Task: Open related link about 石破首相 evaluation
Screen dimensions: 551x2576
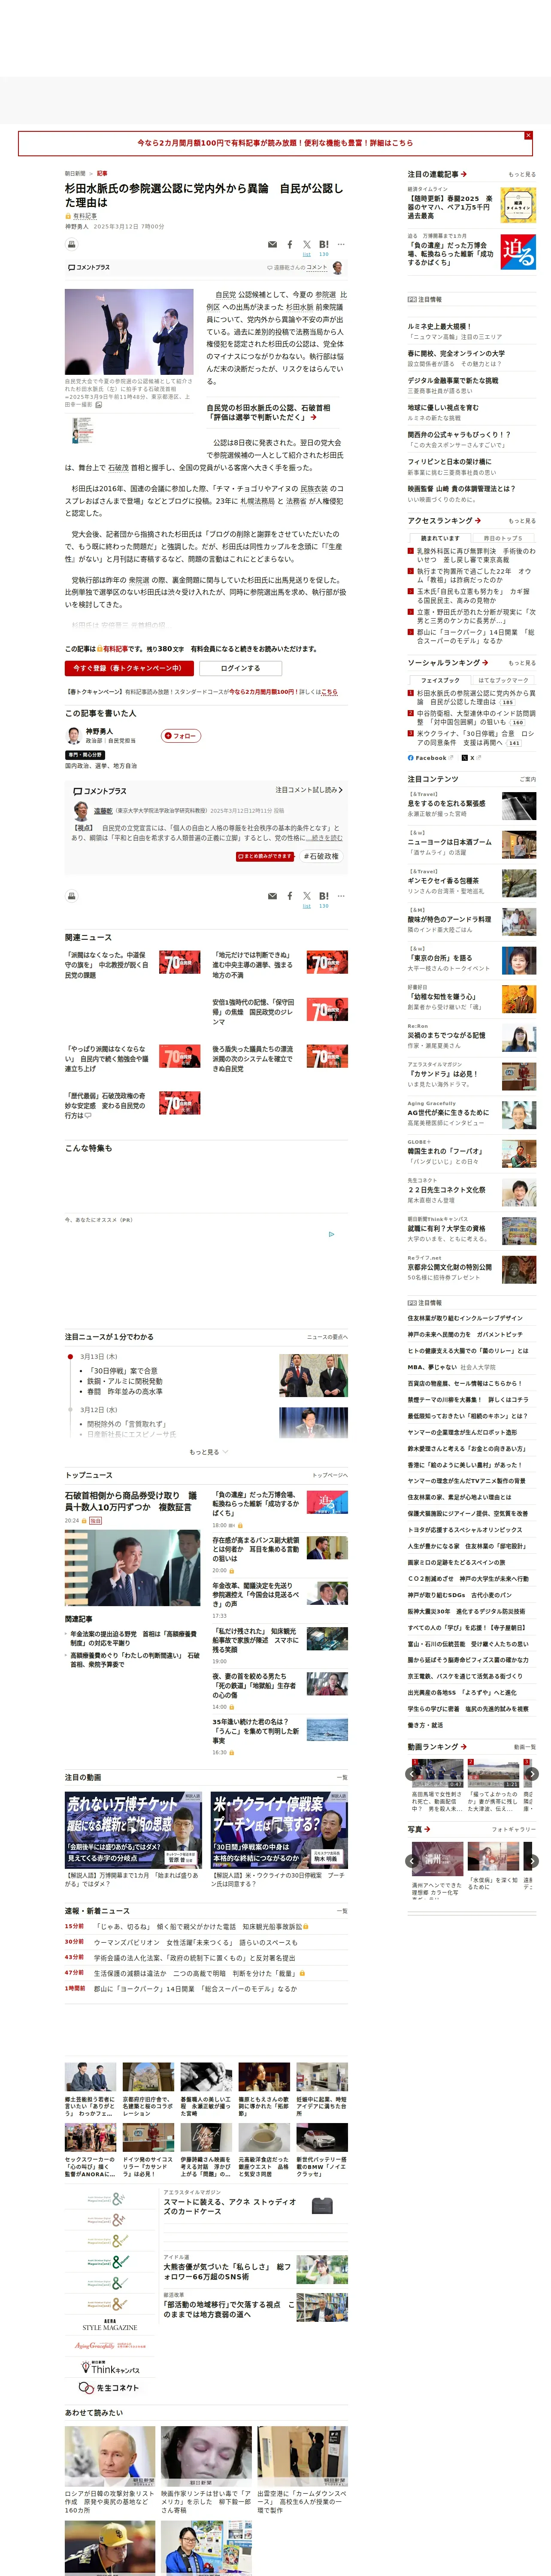Action: [269, 412]
